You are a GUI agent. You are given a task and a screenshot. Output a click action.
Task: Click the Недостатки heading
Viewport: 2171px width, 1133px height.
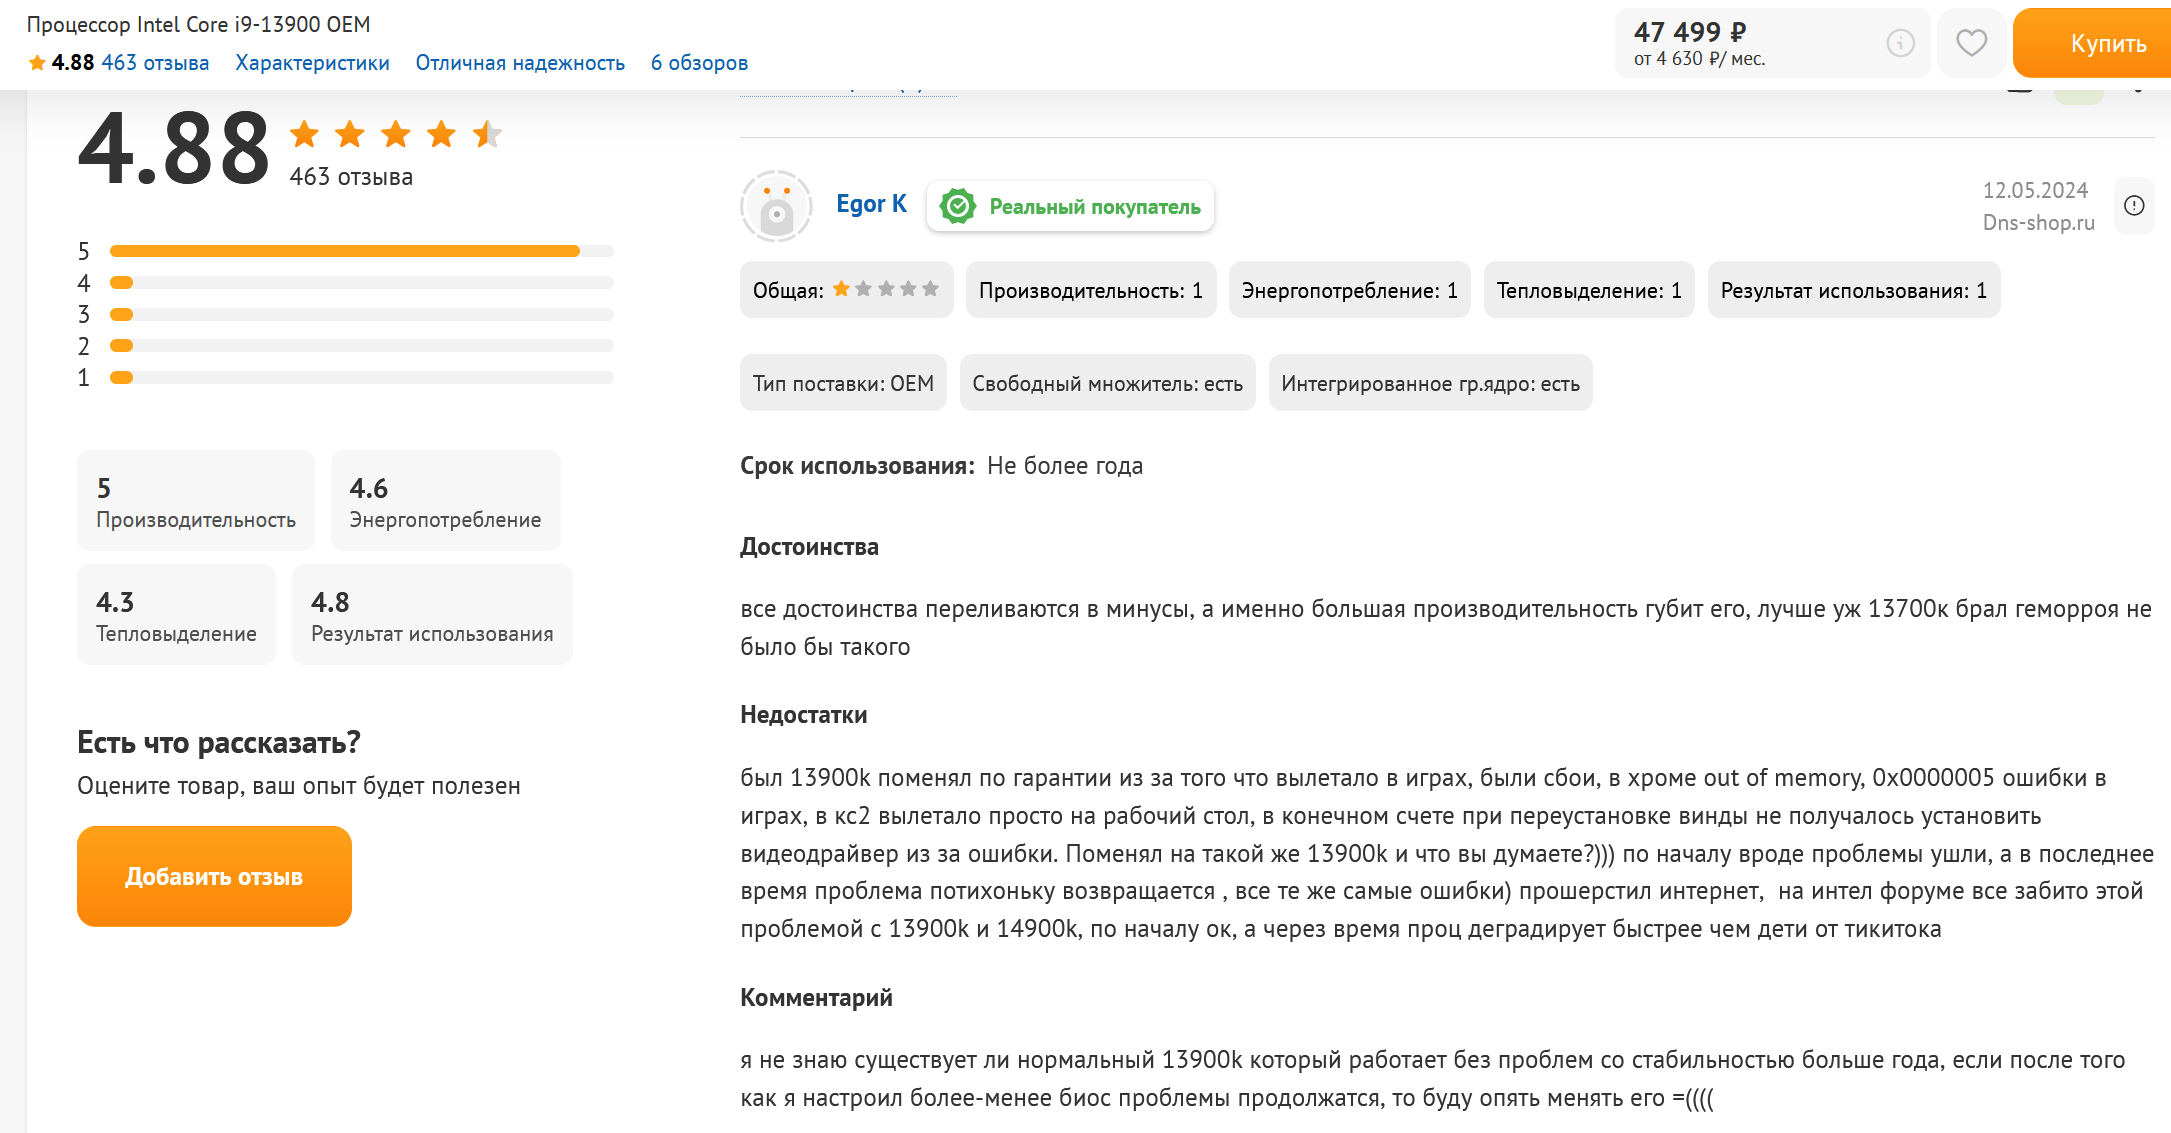[804, 715]
